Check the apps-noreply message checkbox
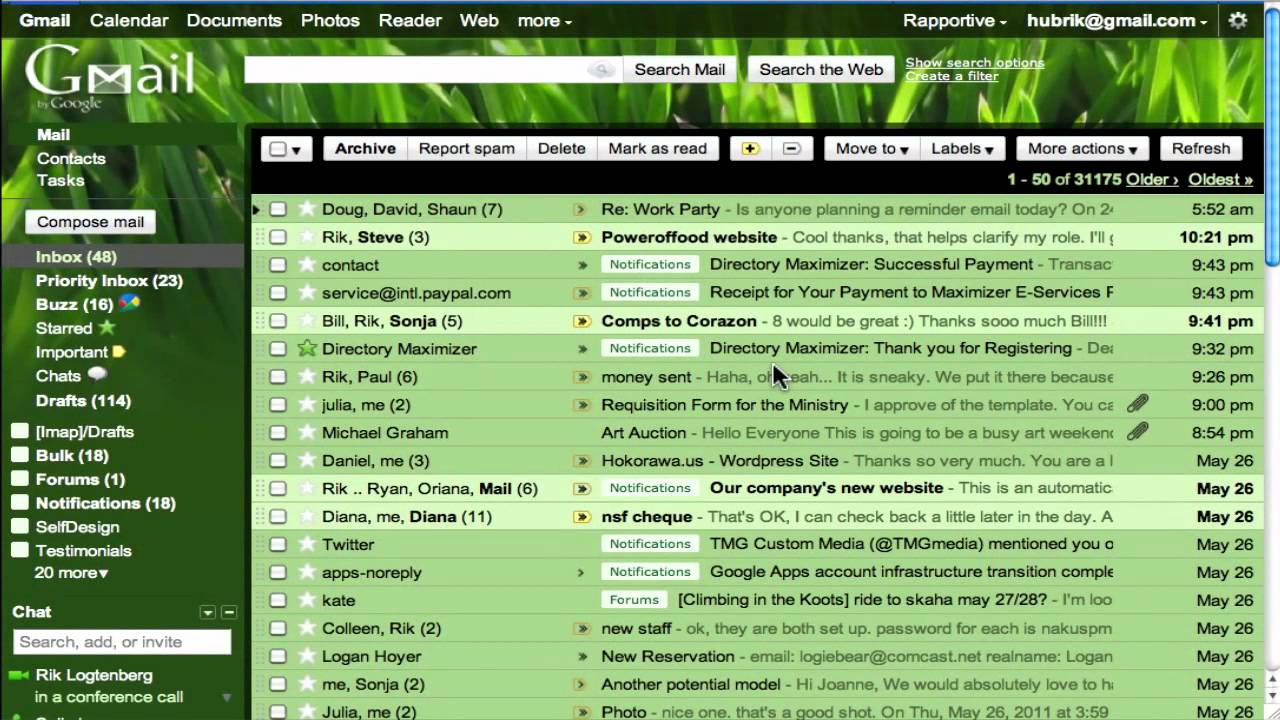The width and height of the screenshot is (1280, 720). coord(278,573)
